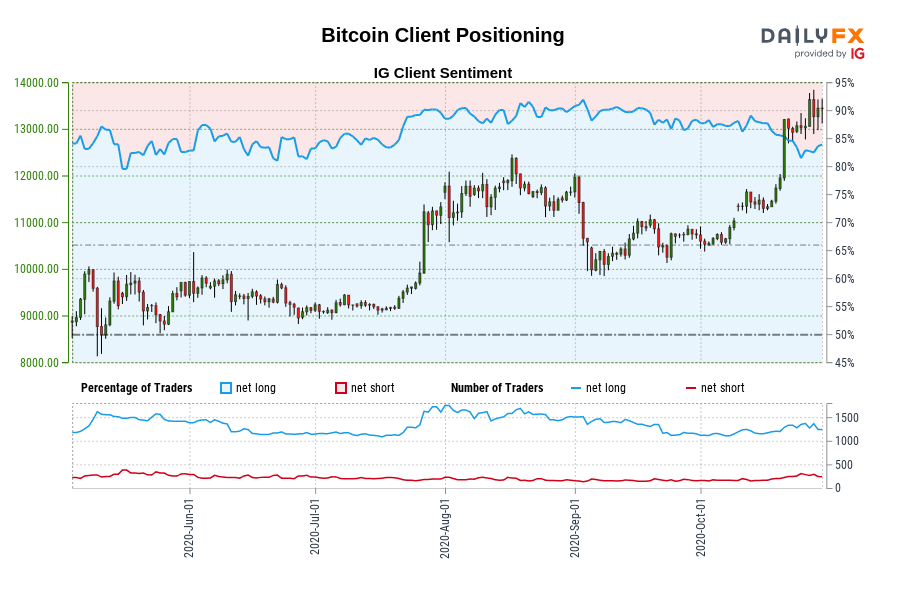Click the 75% sentiment axis label
This screenshot has height=600, width=900.
[844, 195]
